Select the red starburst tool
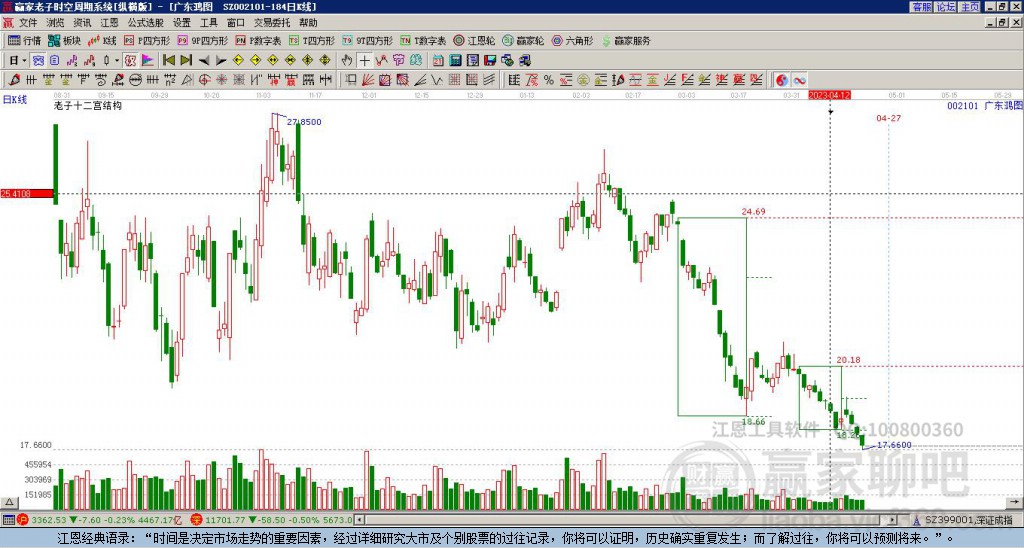The height and width of the screenshot is (548, 1024). coord(221,80)
